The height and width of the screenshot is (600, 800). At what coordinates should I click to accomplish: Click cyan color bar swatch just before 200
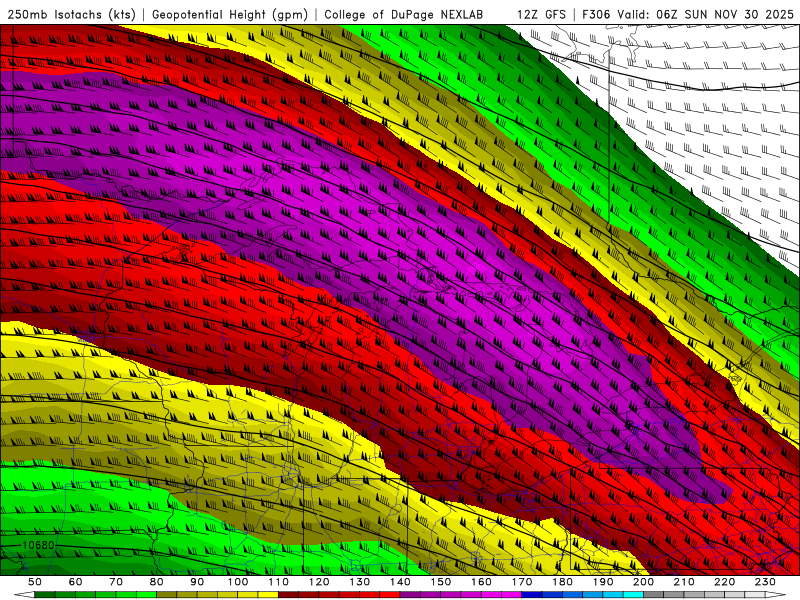click(x=633, y=595)
